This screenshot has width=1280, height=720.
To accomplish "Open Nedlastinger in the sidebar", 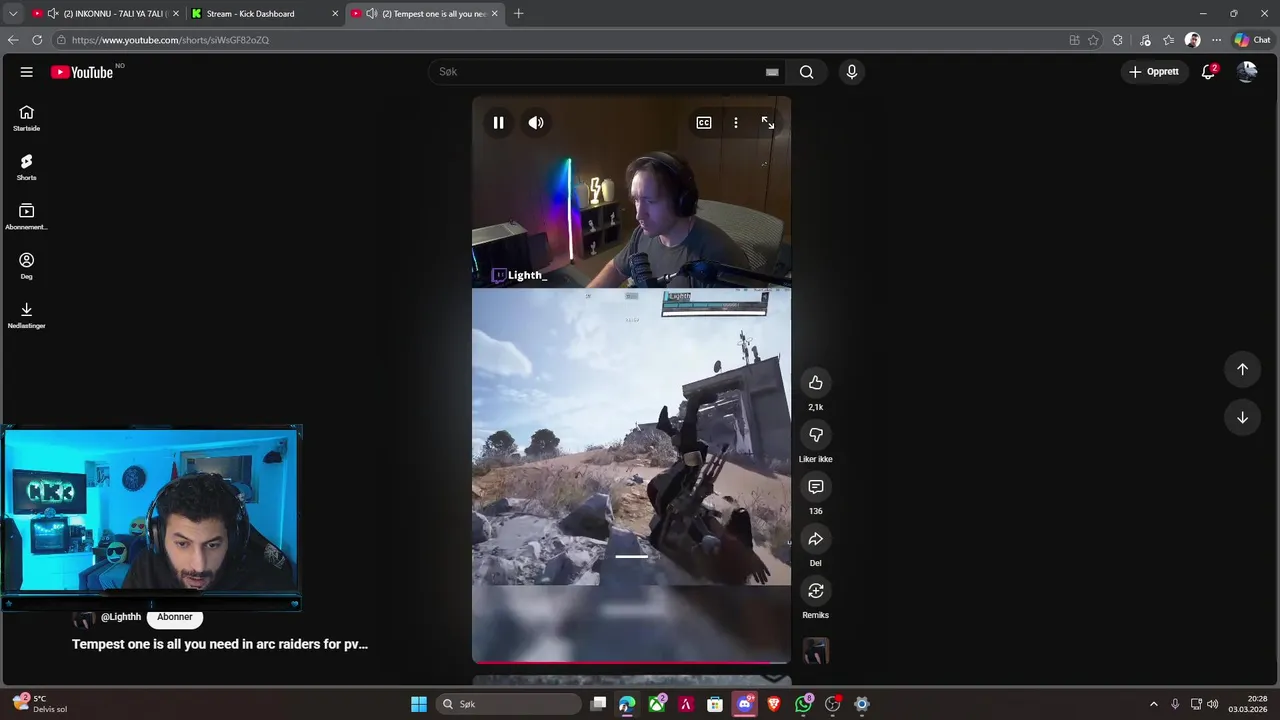I will tap(27, 315).
